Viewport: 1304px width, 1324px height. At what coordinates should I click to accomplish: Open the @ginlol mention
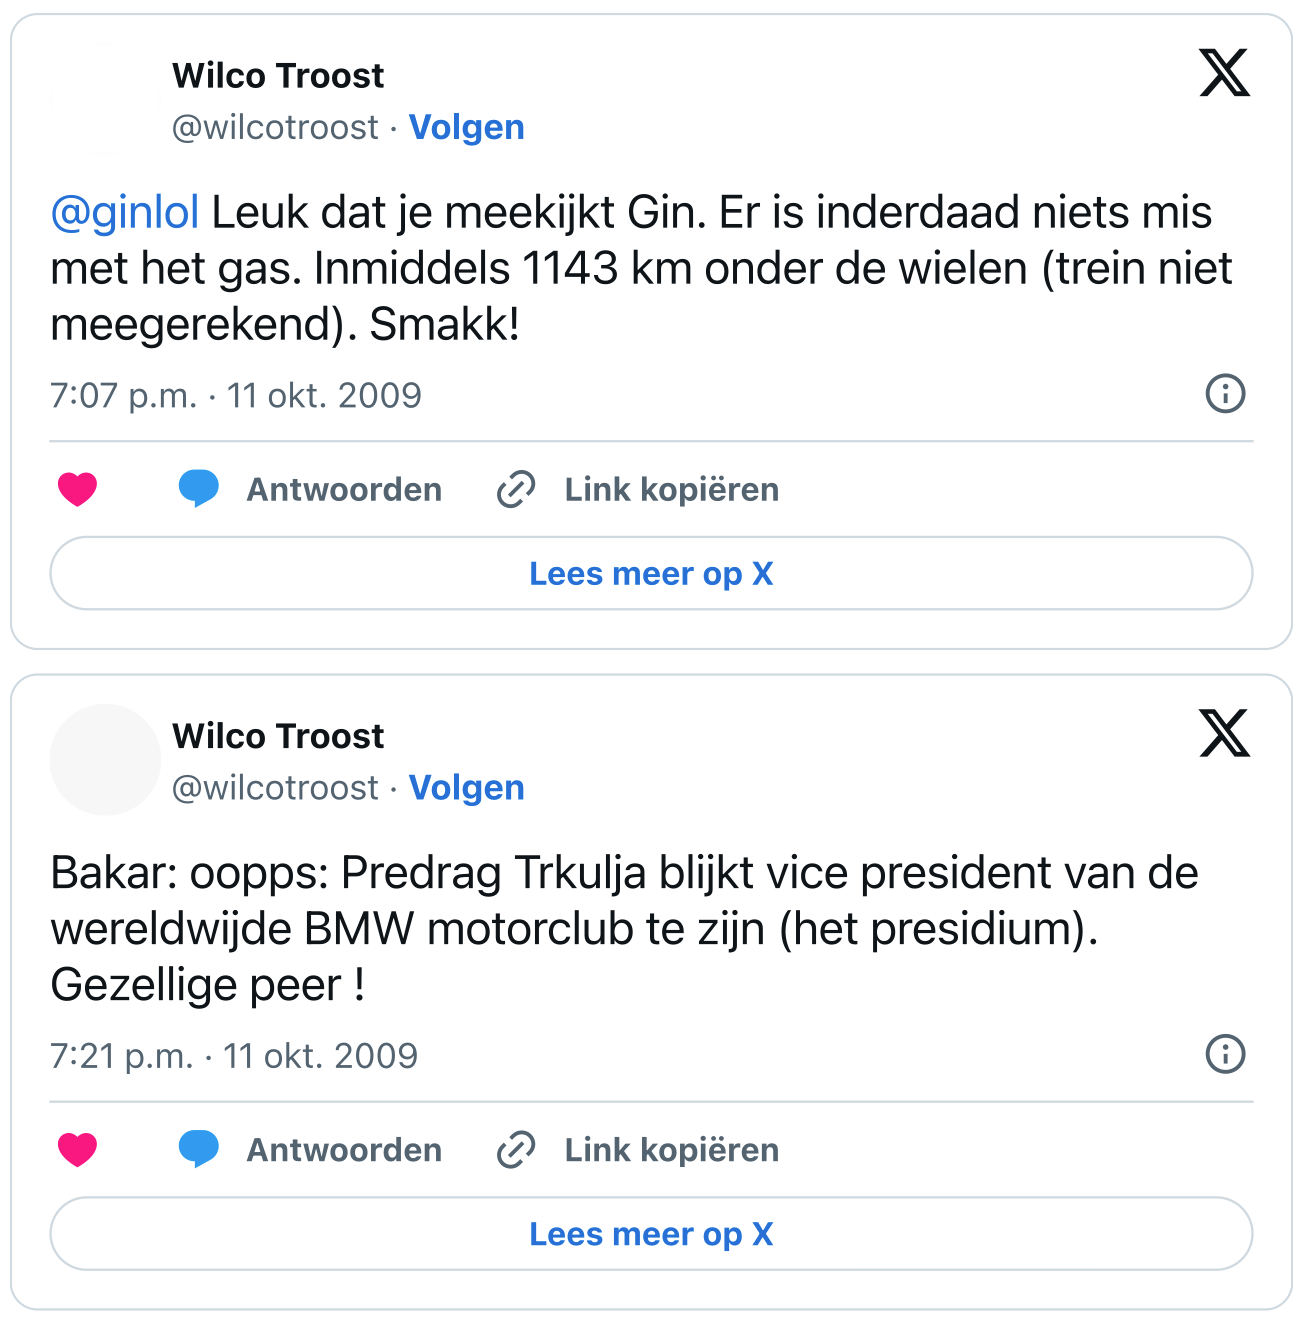coord(125,213)
